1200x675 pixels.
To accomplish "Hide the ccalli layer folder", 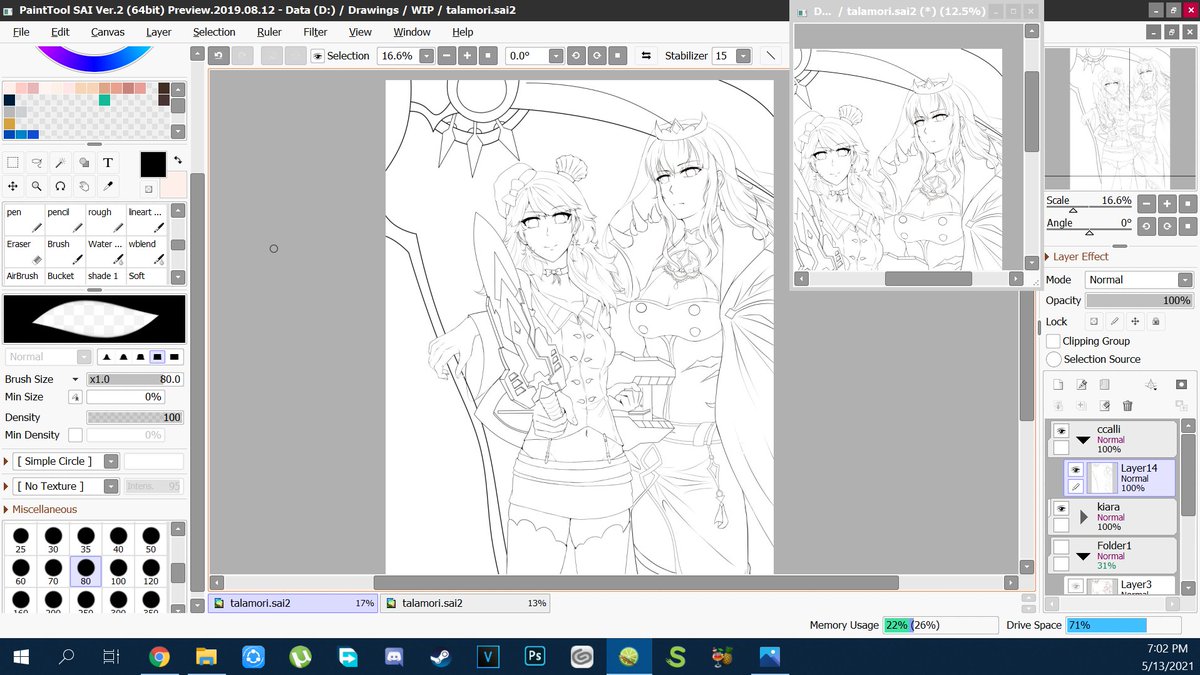I will click(1061, 431).
